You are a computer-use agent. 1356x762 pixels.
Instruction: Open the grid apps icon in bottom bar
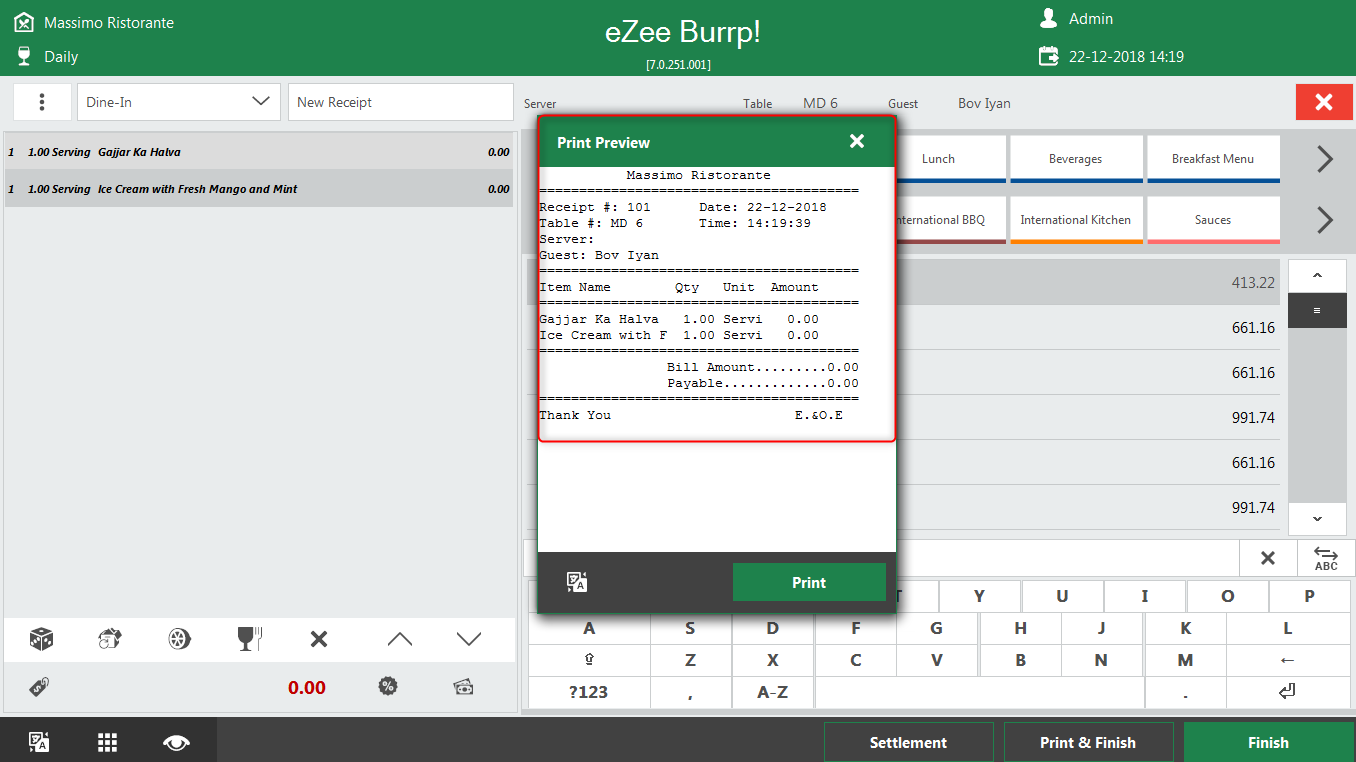coord(108,742)
